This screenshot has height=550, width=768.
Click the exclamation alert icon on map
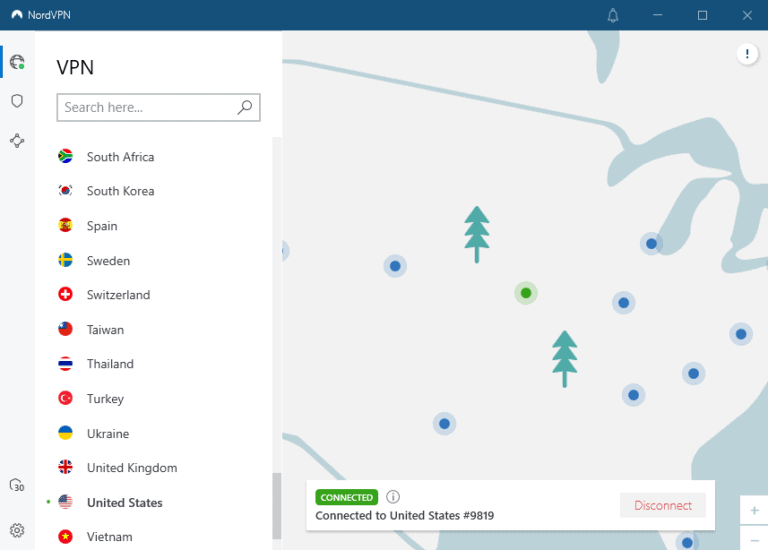(x=747, y=54)
